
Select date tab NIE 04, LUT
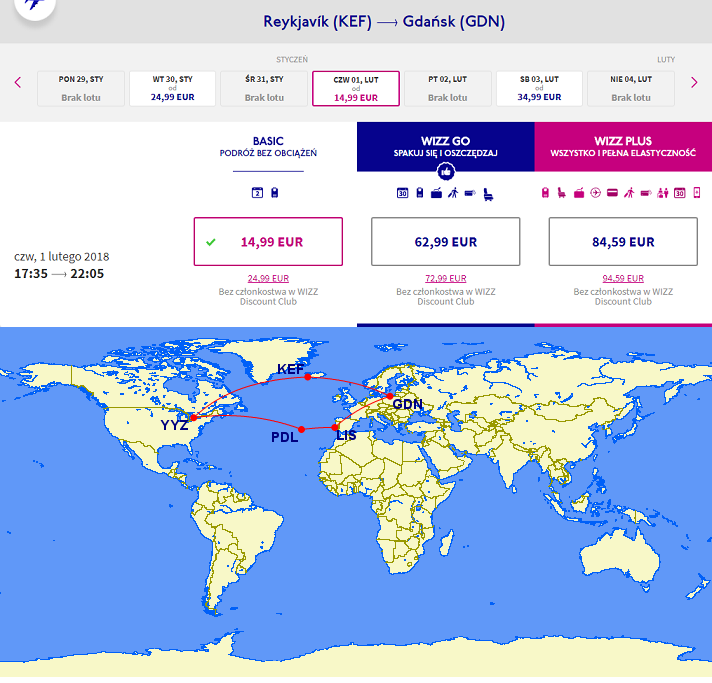631,89
